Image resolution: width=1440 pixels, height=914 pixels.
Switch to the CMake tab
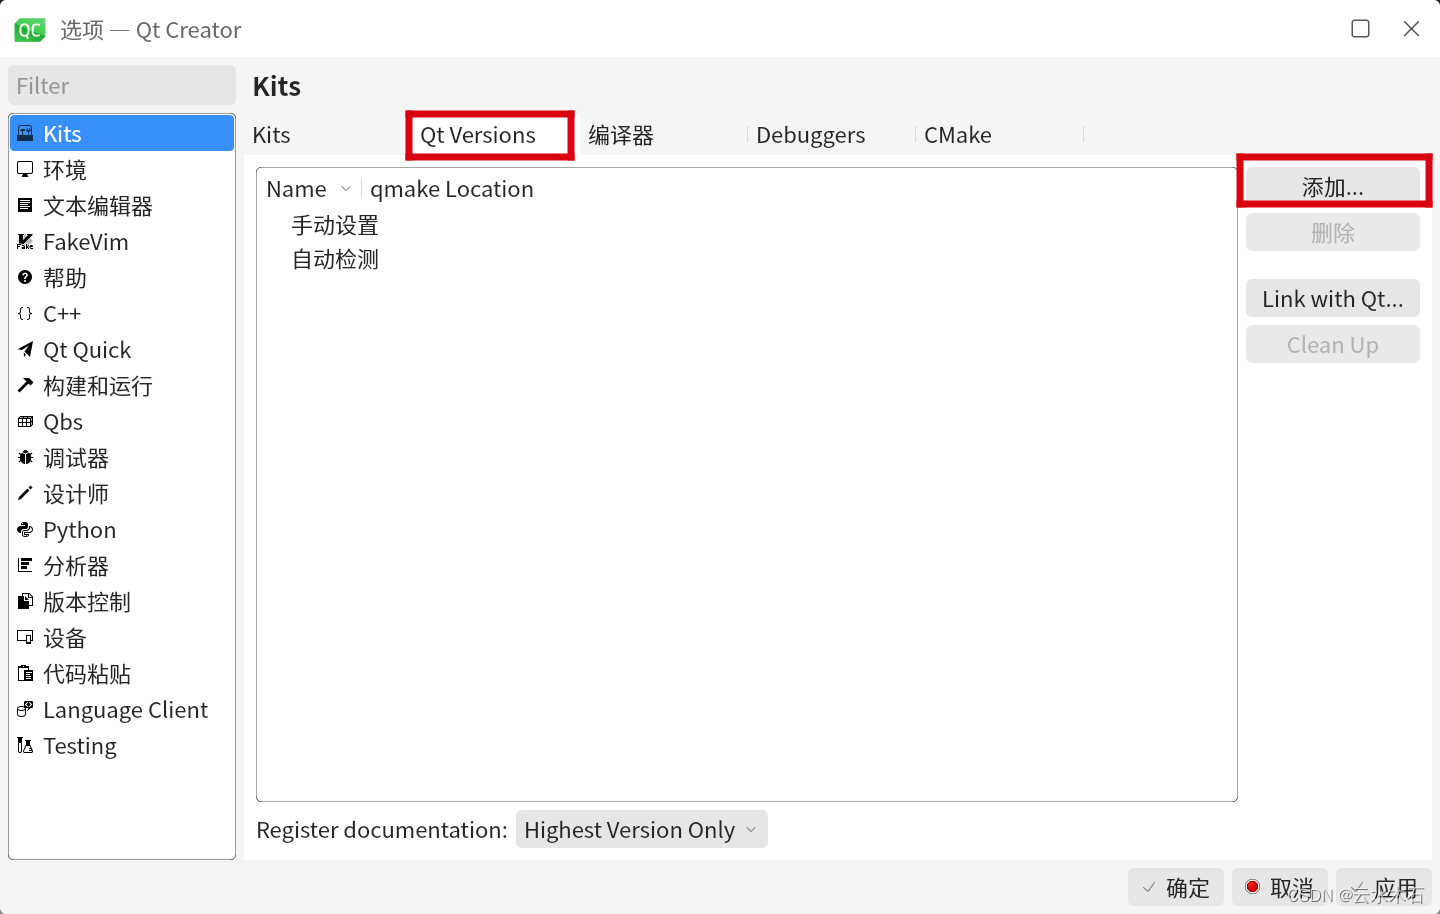[x=958, y=136]
